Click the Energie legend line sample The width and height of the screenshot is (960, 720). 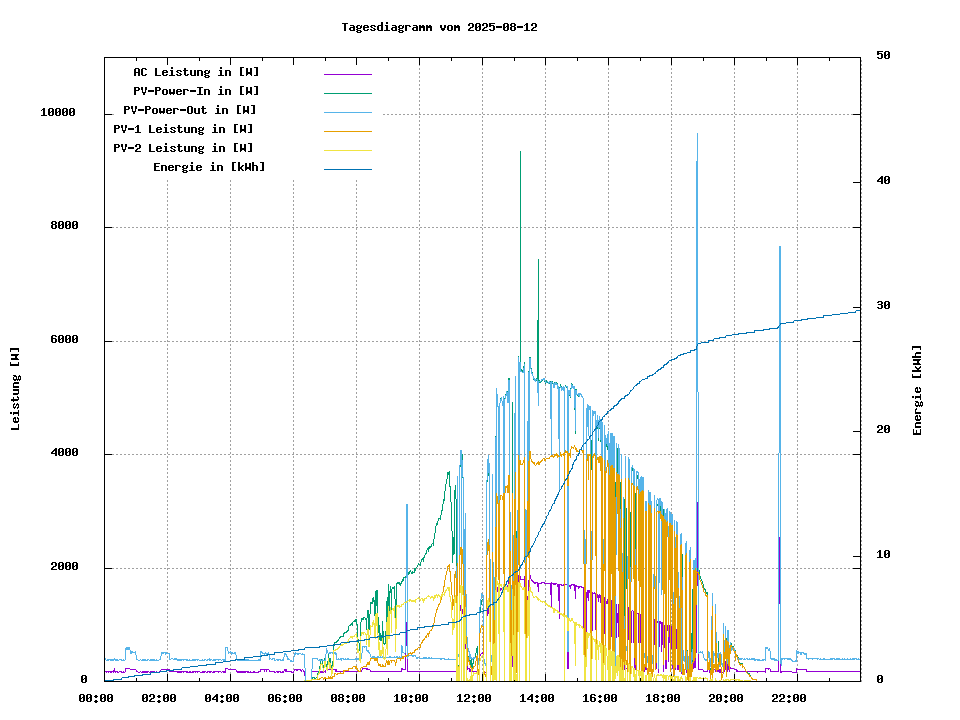tap(347, 168)
